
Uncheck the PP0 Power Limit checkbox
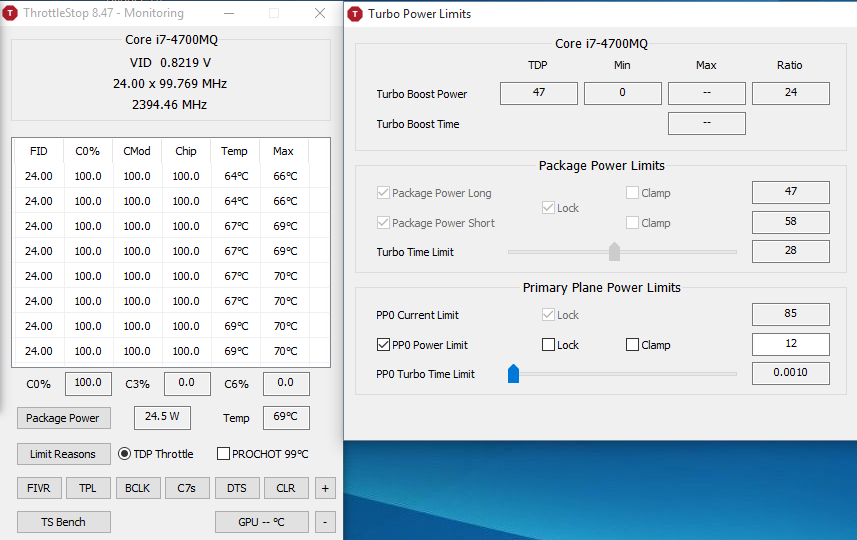[383, 345]
